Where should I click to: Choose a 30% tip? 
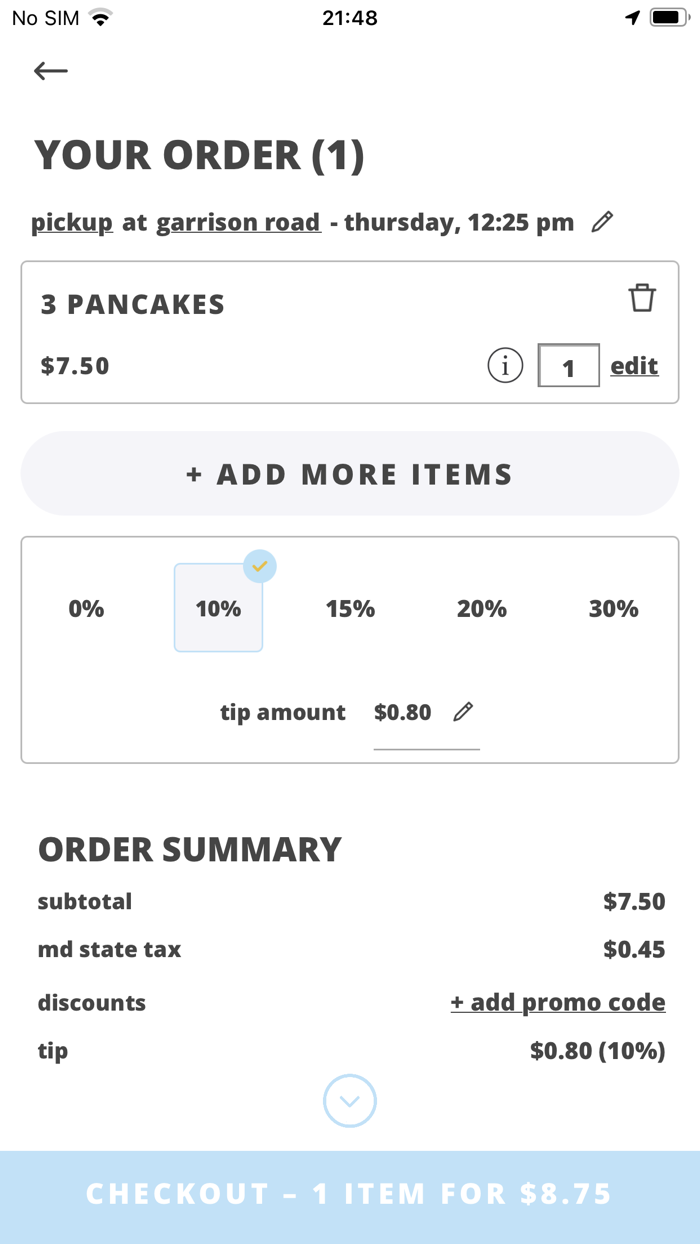(x=613, y=608)
